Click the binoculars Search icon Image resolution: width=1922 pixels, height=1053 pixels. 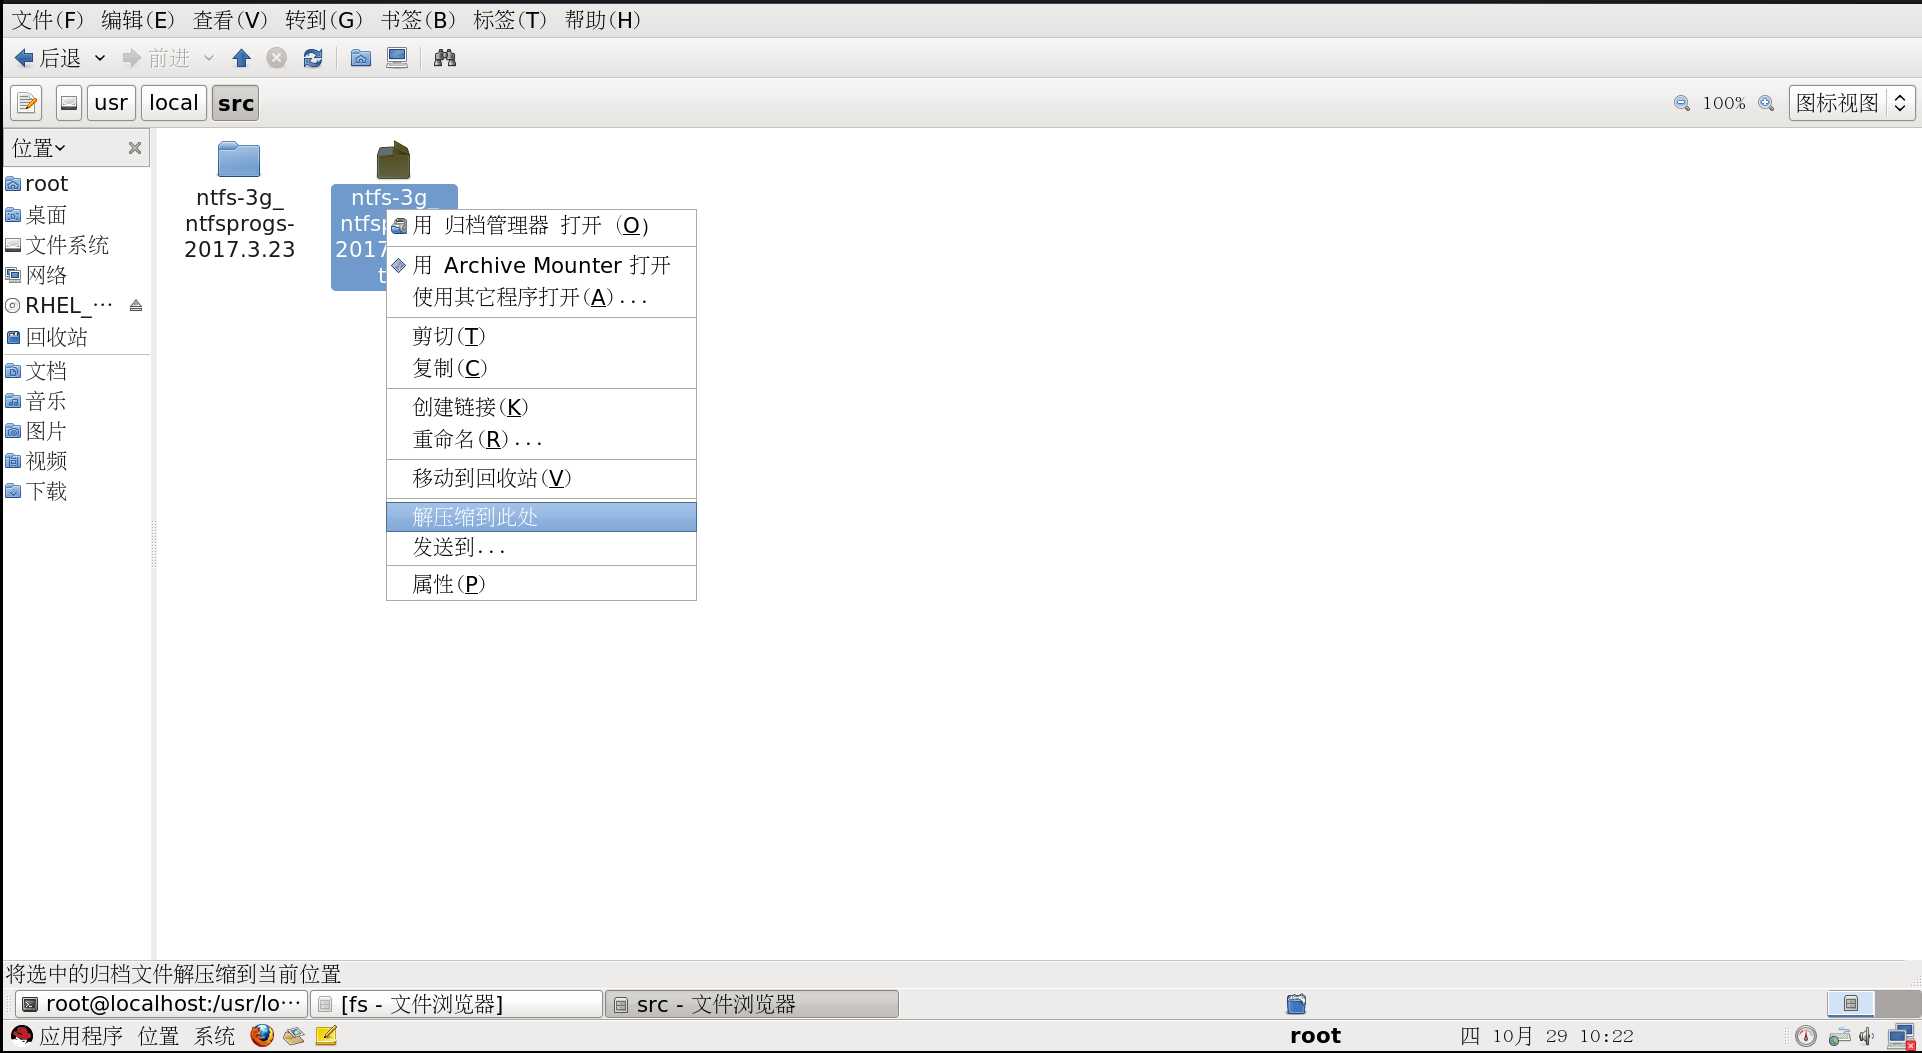[x=445, y=58]
